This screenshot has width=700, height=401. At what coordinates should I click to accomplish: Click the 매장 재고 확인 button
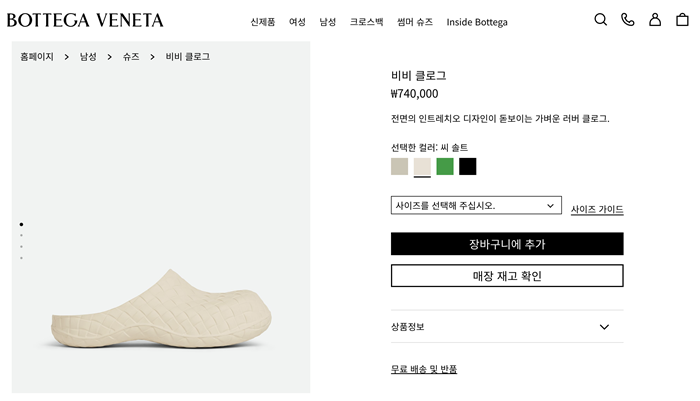[x=506, y=276]
